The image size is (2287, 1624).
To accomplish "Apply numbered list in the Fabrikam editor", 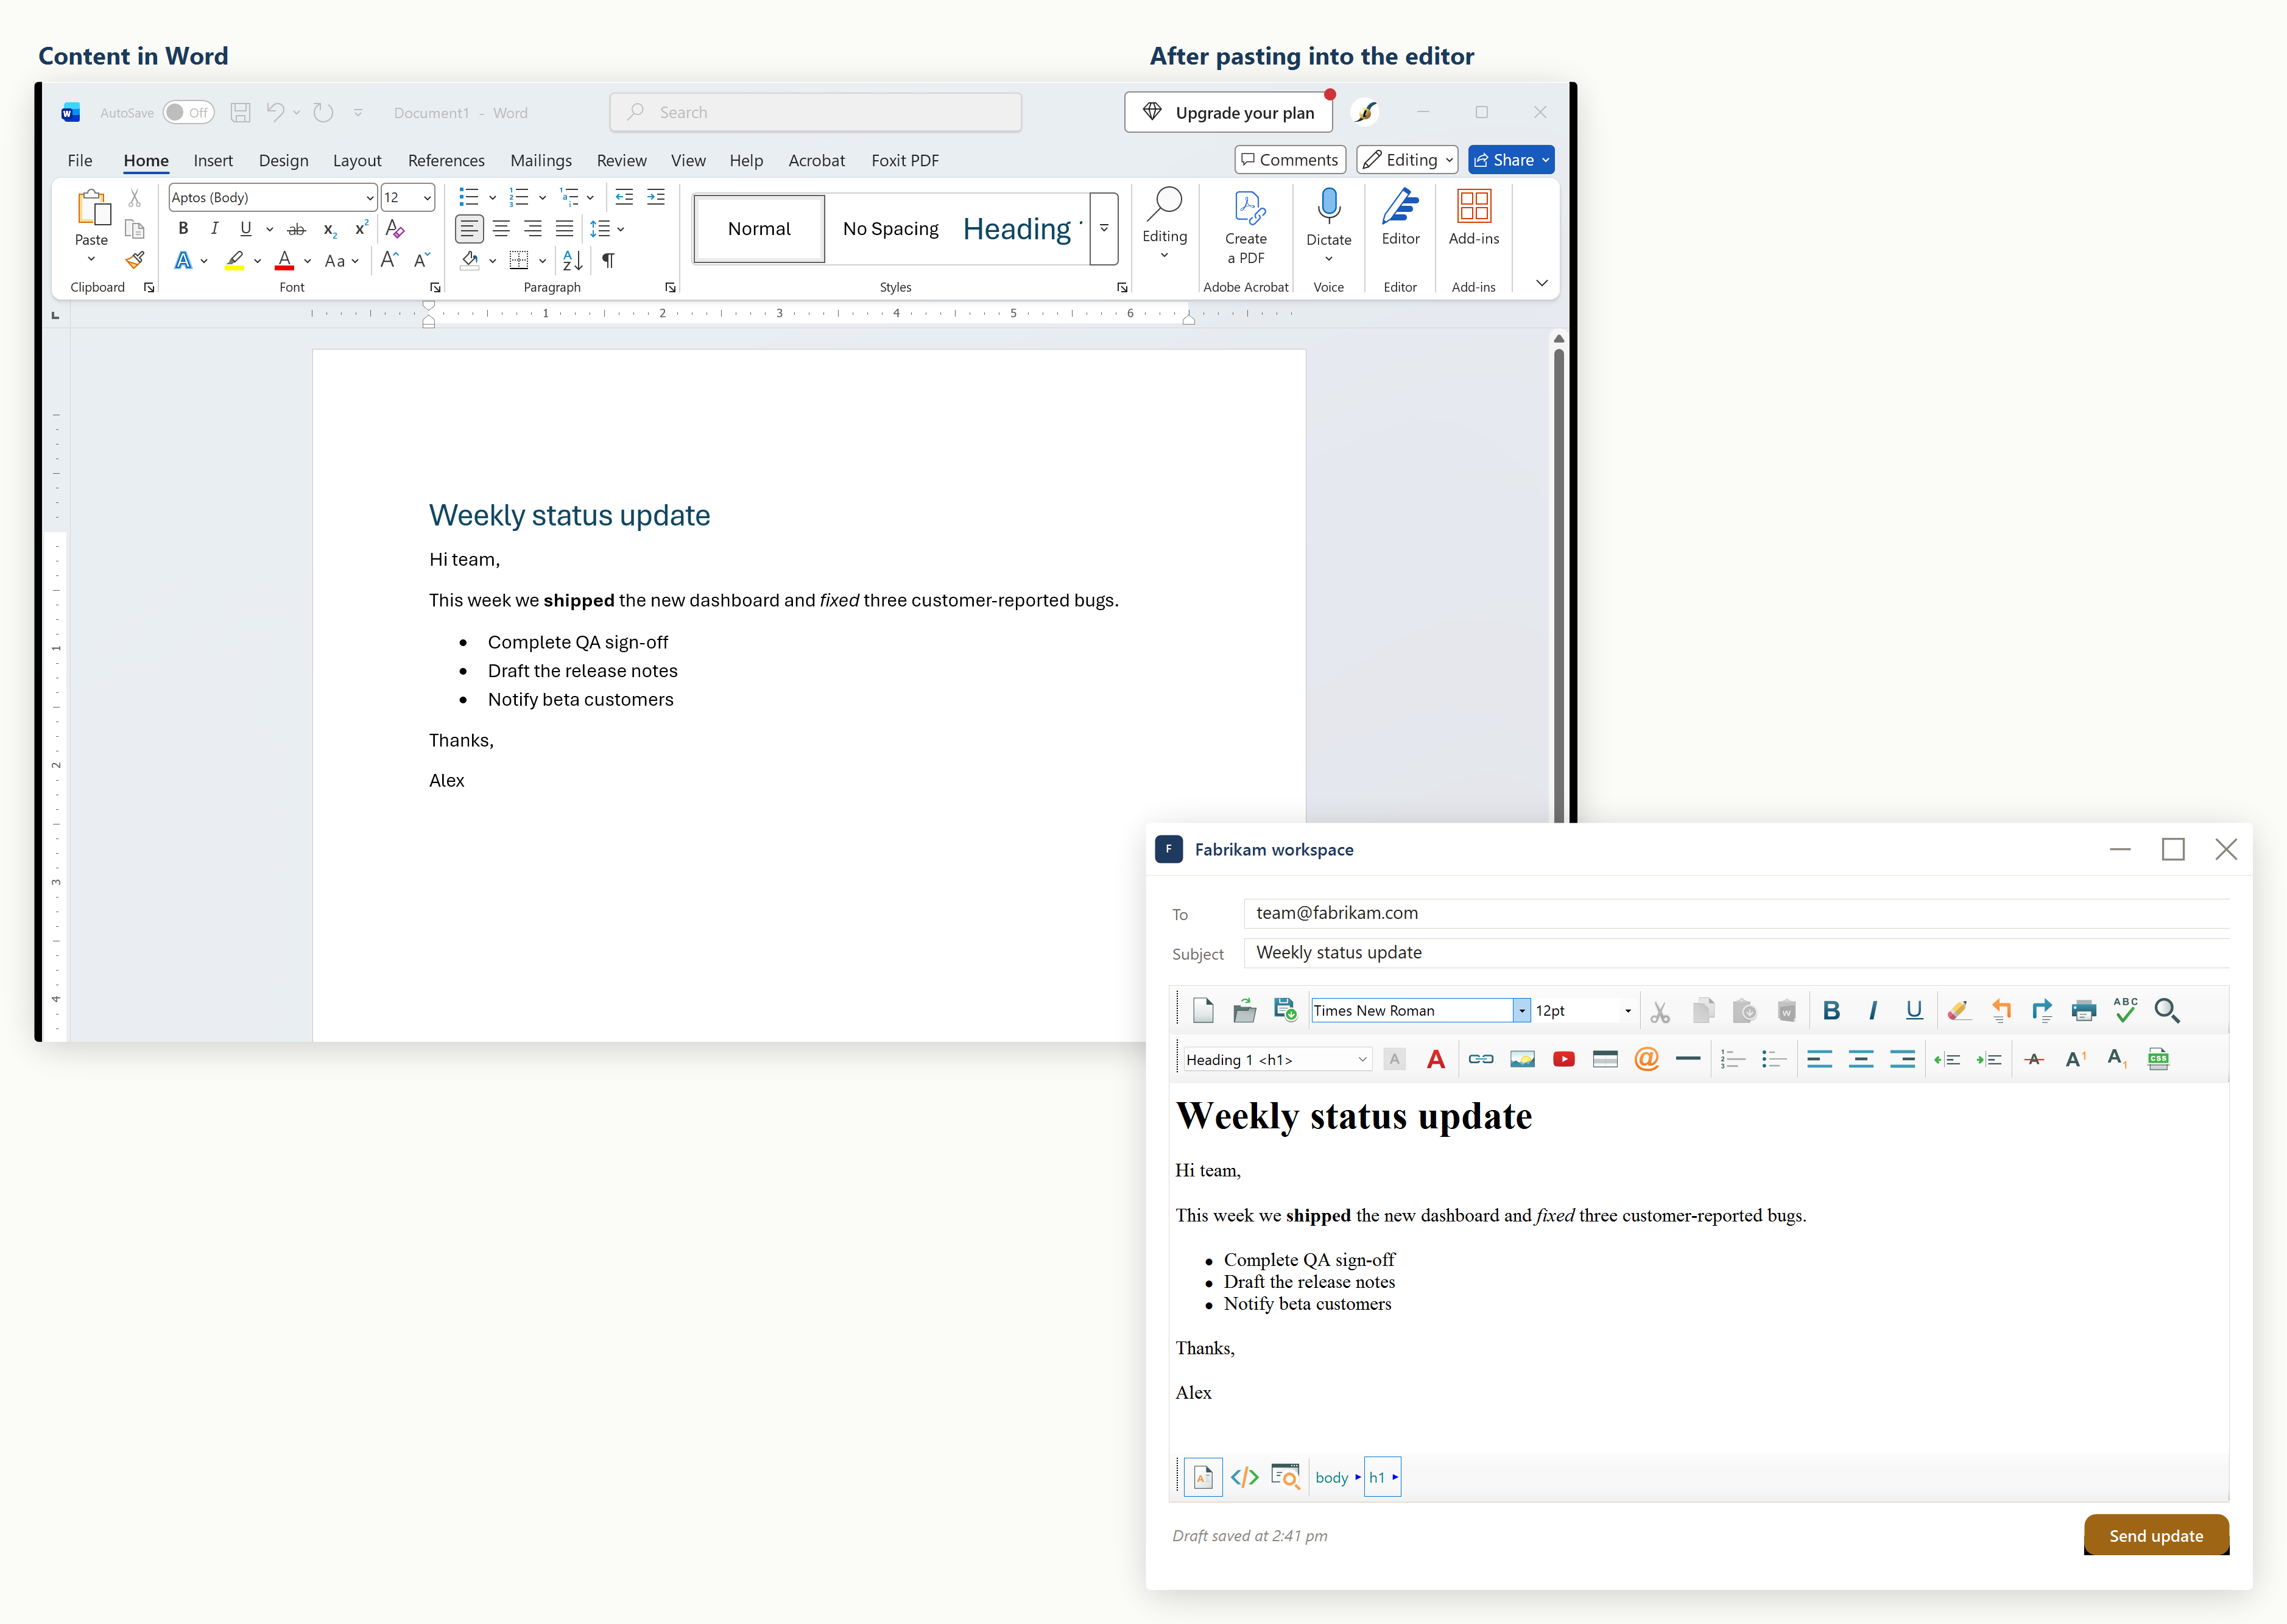I will click(x=1732, y=1059).
